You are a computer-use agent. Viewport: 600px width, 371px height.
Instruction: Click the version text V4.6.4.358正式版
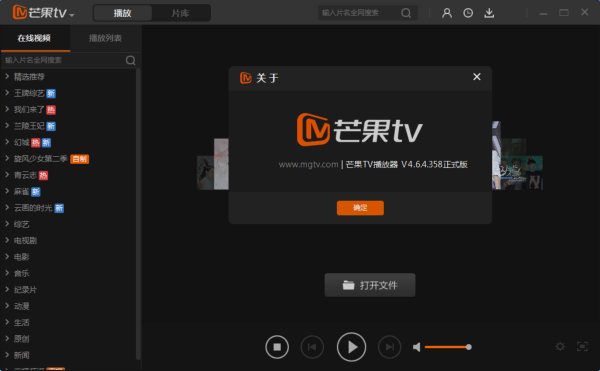434,164
